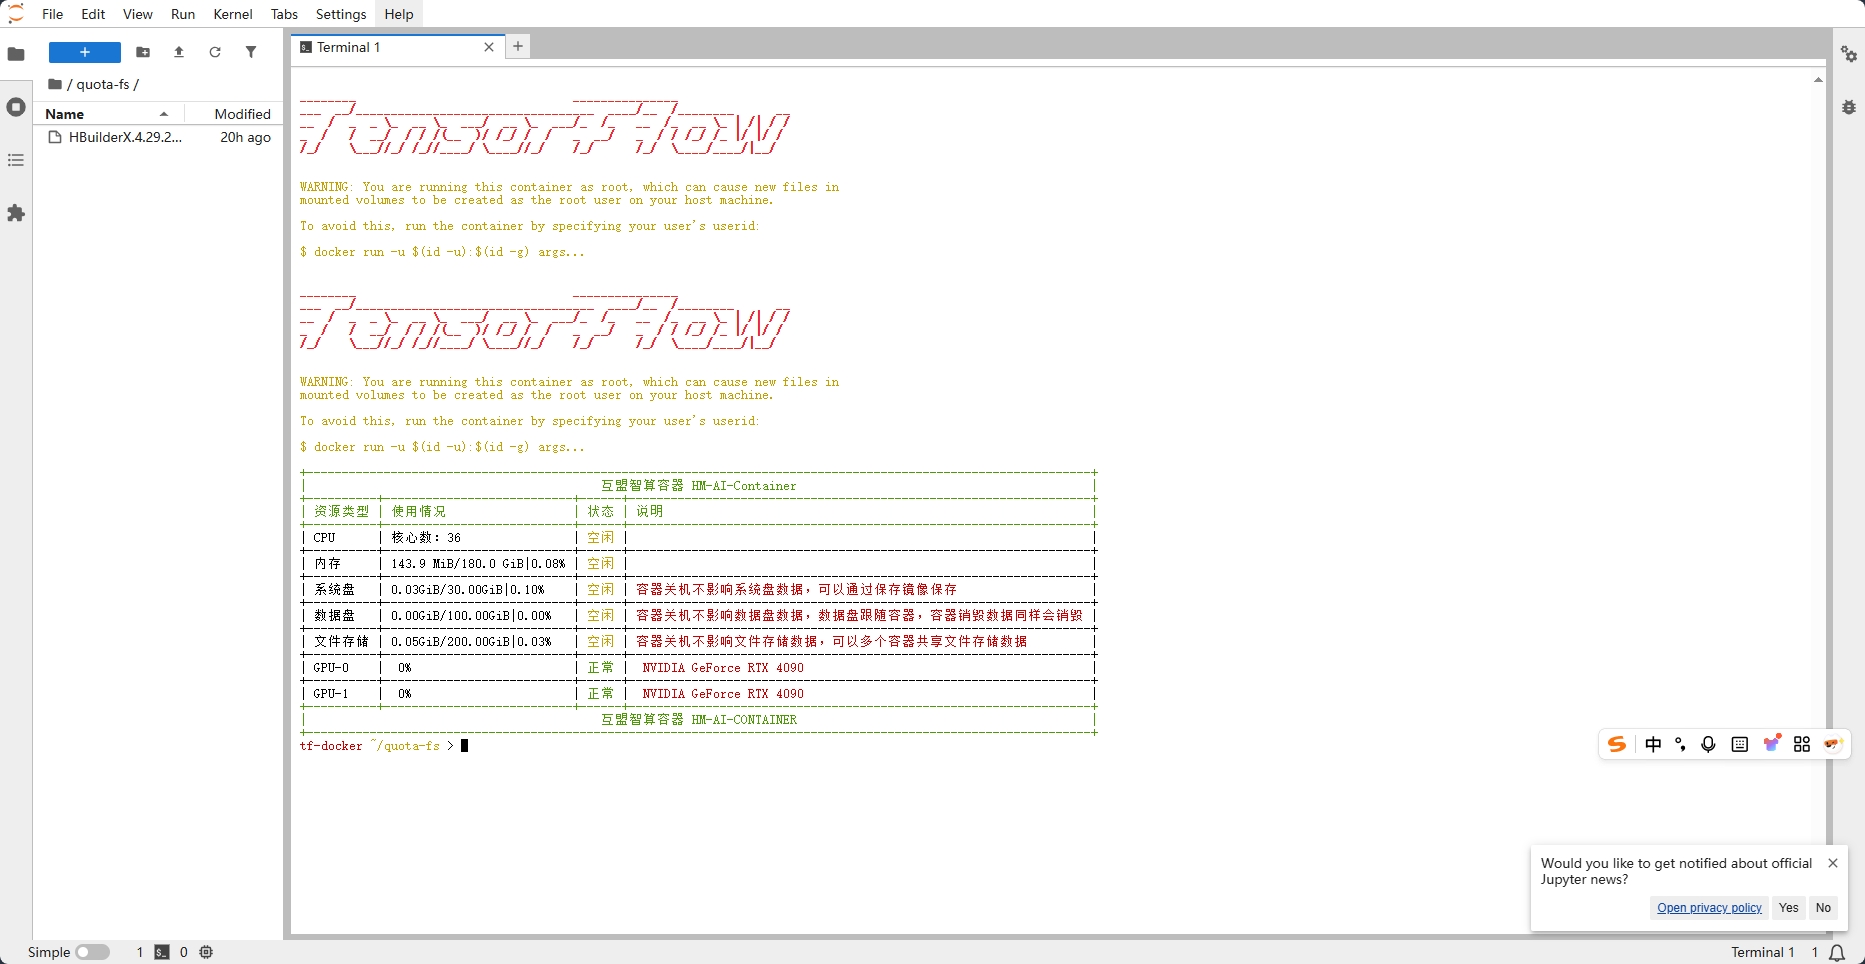
Task: Toggle the file filter funnel icon
Action: (251, 52)
